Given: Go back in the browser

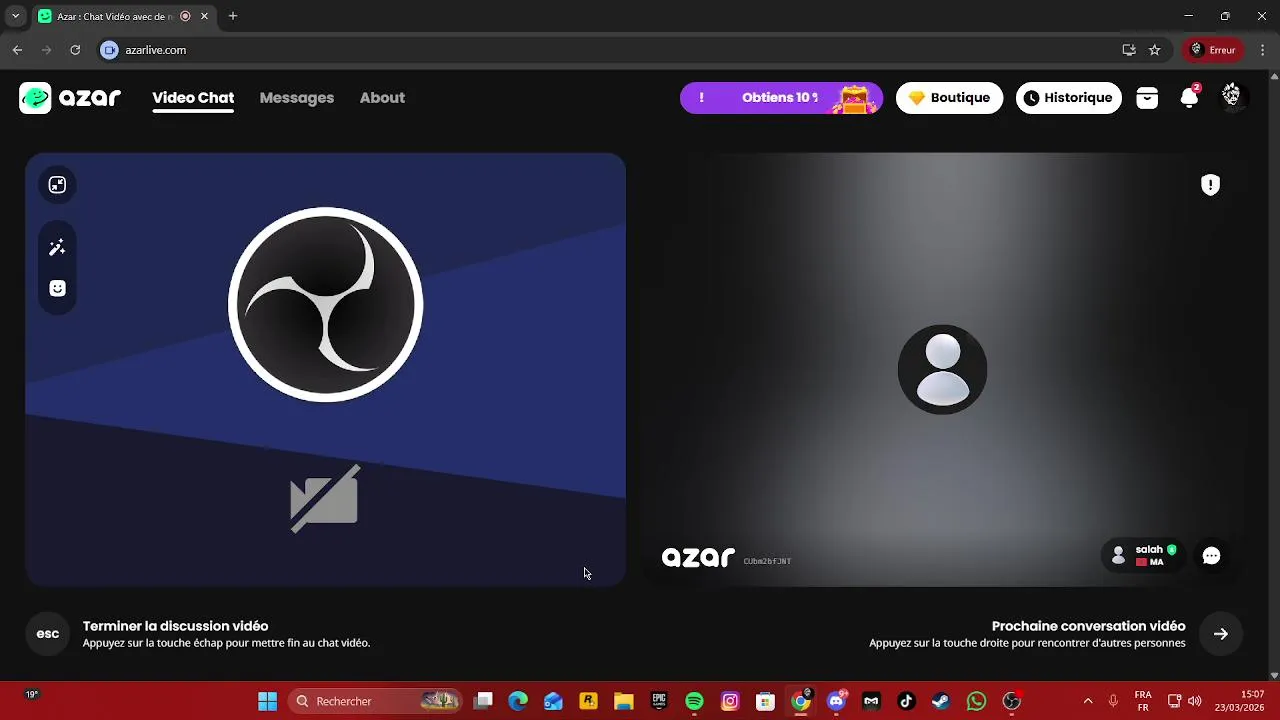Looking at the screenshot, I should pos(17,50).
